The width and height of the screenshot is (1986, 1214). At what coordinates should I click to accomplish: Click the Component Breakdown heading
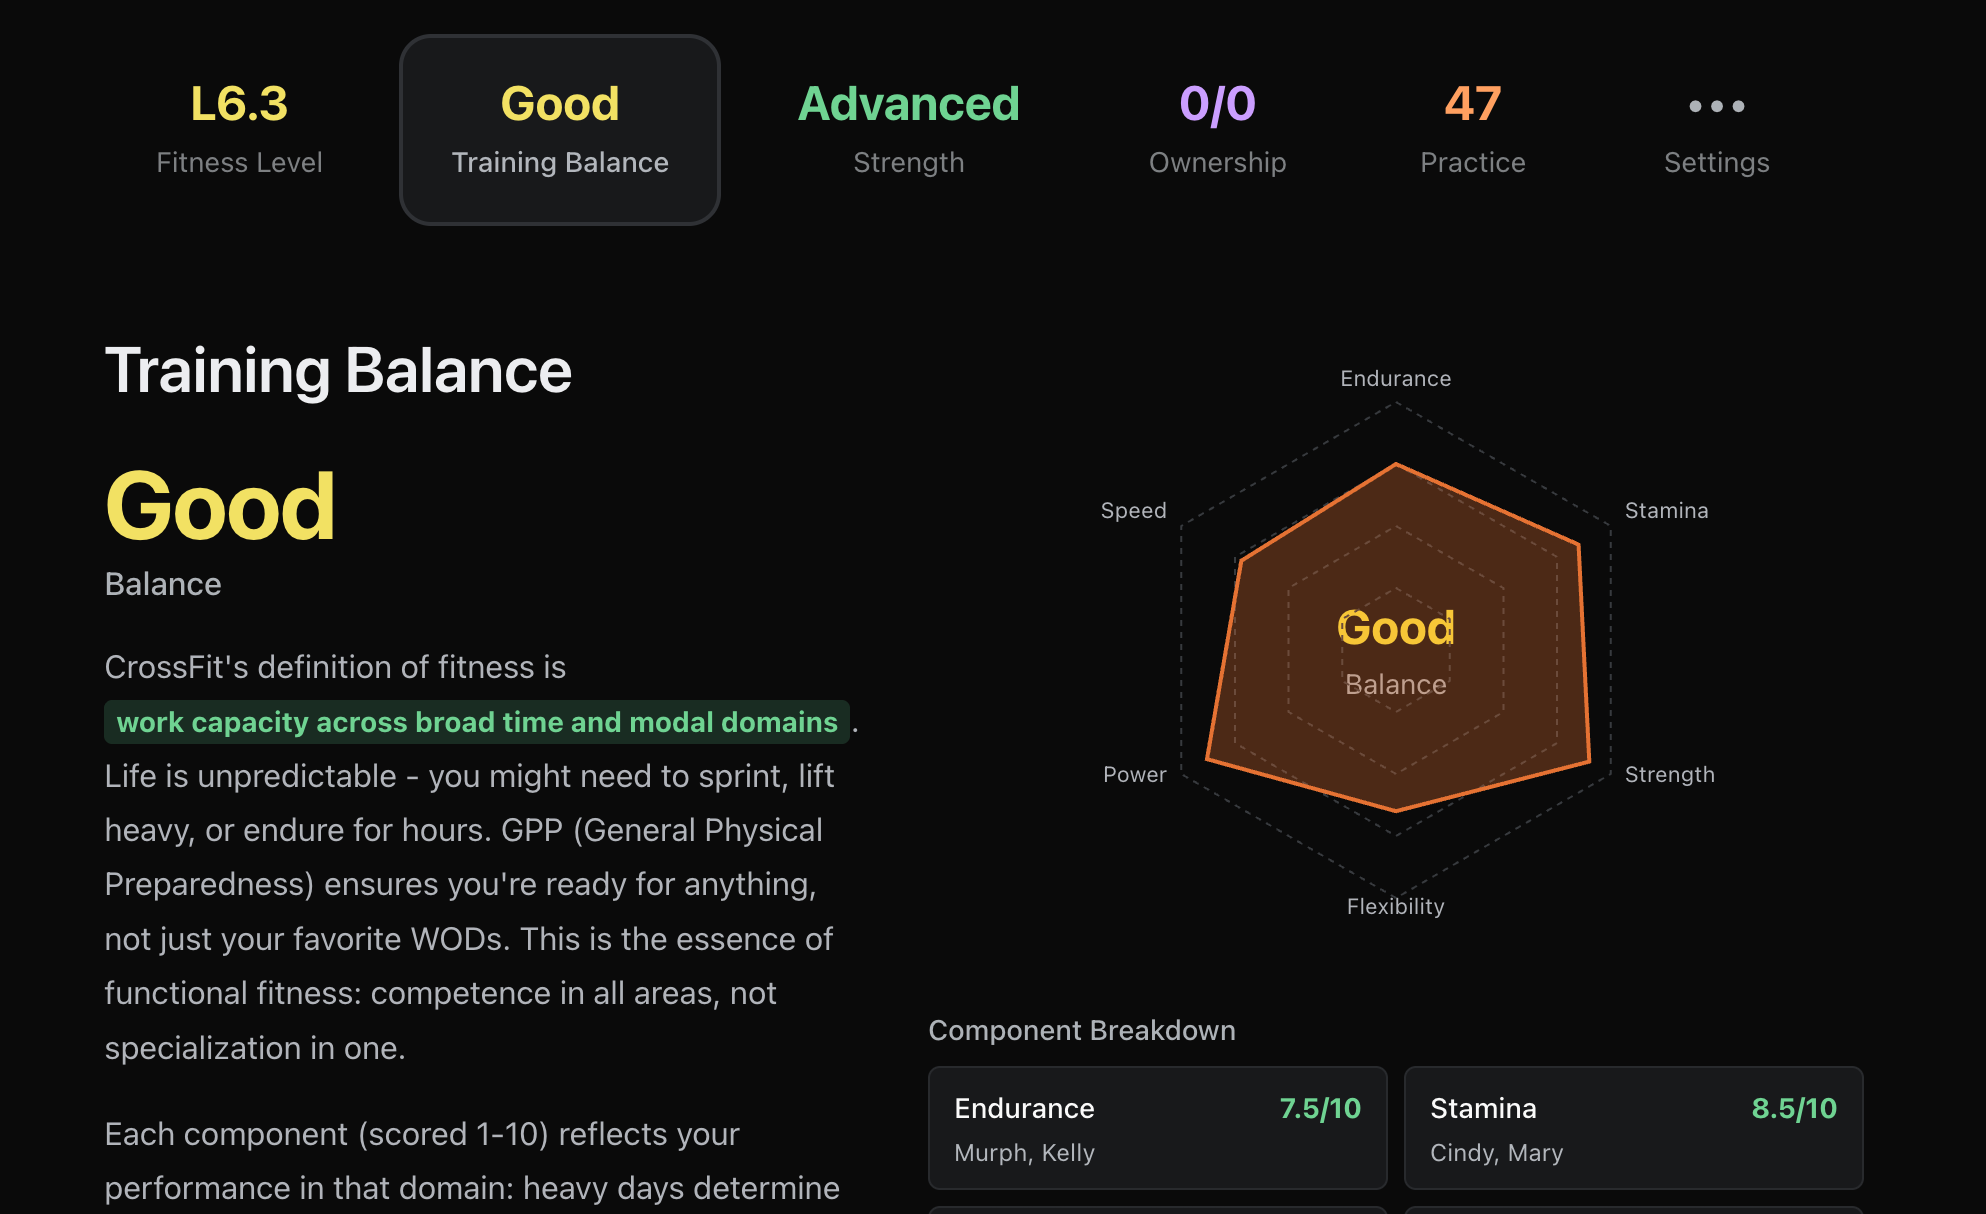[1082, 1030]
